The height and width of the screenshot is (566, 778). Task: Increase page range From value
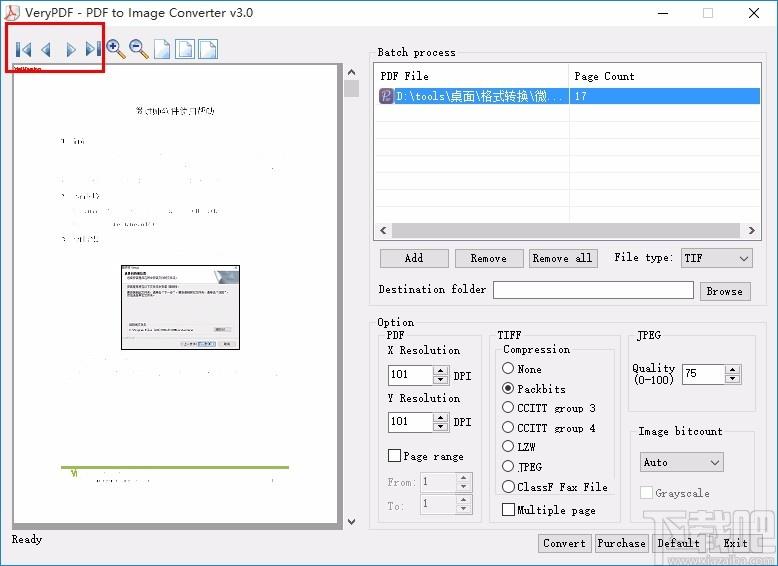(x=463, y=478)
